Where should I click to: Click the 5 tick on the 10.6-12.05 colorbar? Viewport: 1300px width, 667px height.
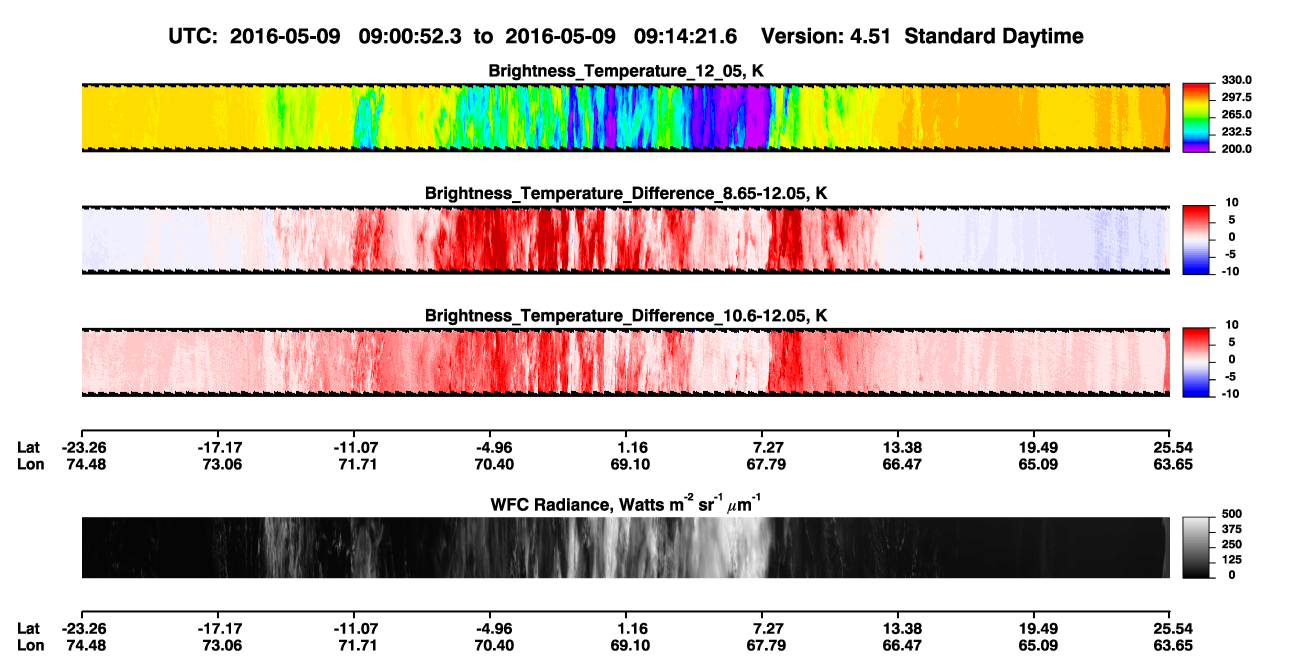pyautogui.click(x=1232, y=342)
